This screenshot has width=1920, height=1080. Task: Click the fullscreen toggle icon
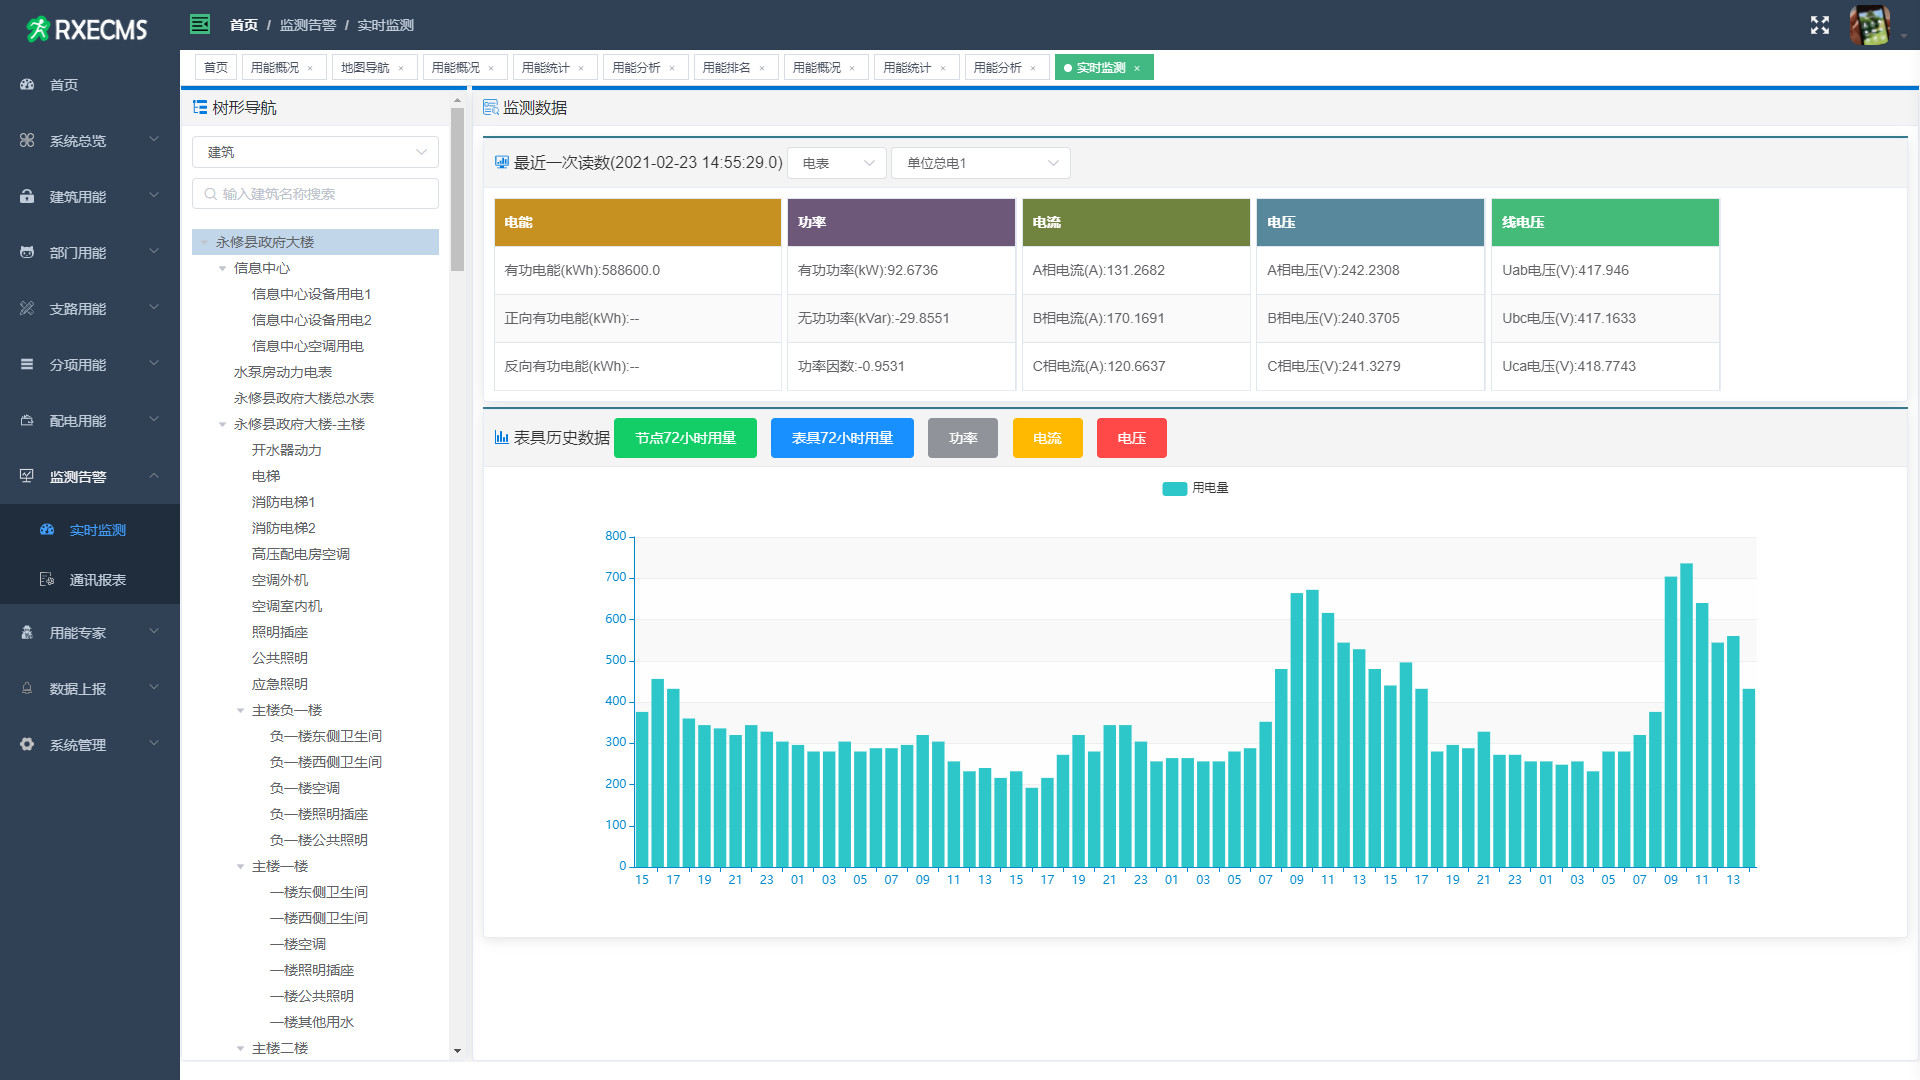click(x=1819, y=25)
